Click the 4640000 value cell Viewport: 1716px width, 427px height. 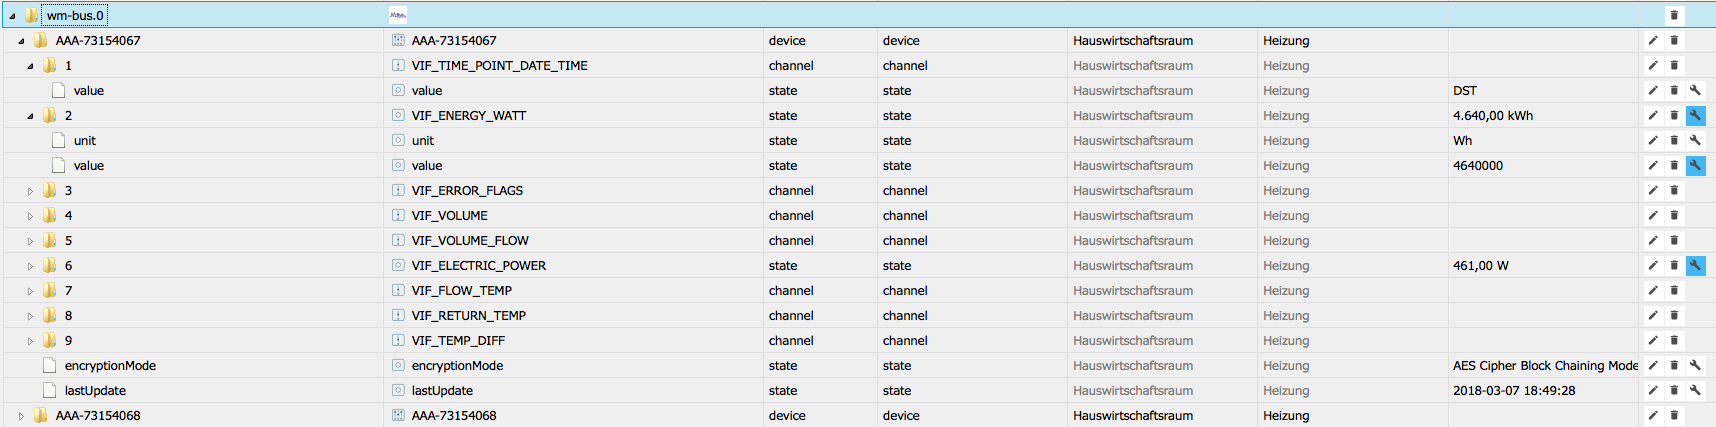pos(1478,166)
